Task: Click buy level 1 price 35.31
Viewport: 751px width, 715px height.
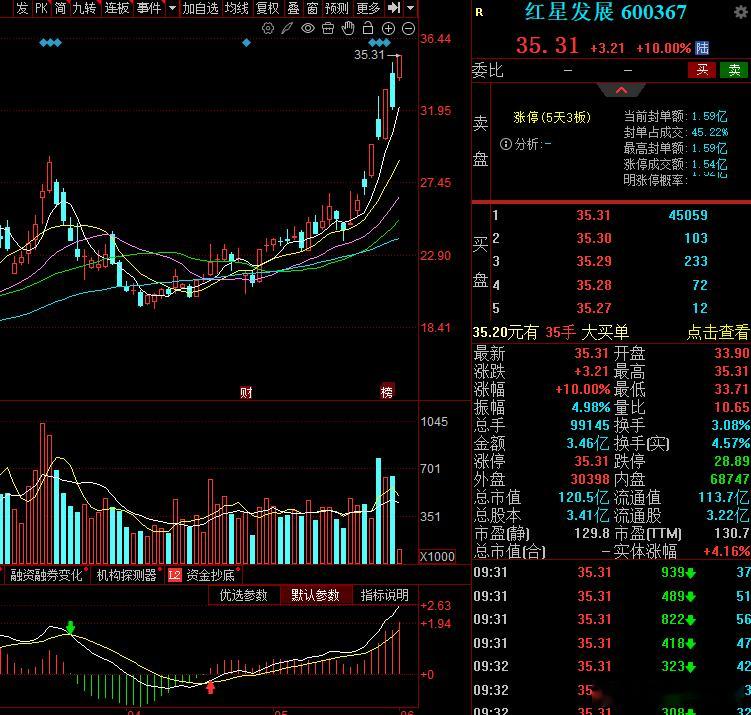Action: pos(593,215)
